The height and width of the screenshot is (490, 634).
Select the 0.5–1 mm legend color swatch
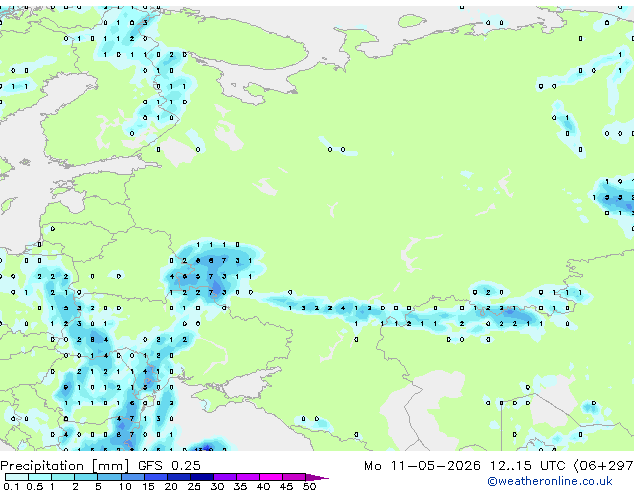[40, 477]
